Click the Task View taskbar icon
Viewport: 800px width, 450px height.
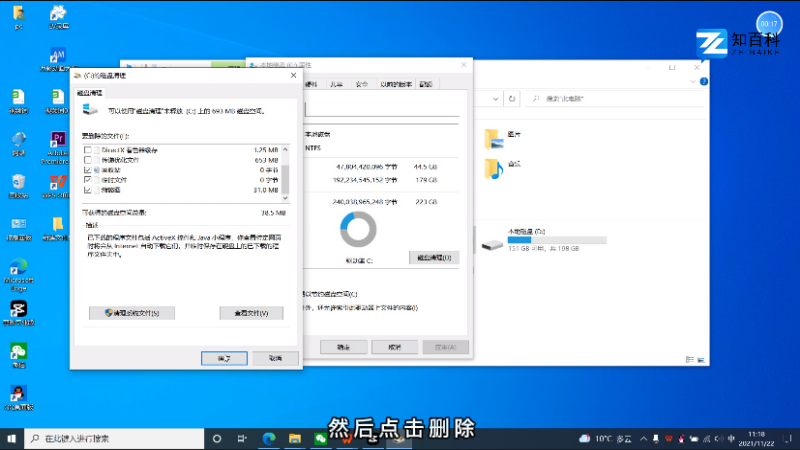coord(243,438)
